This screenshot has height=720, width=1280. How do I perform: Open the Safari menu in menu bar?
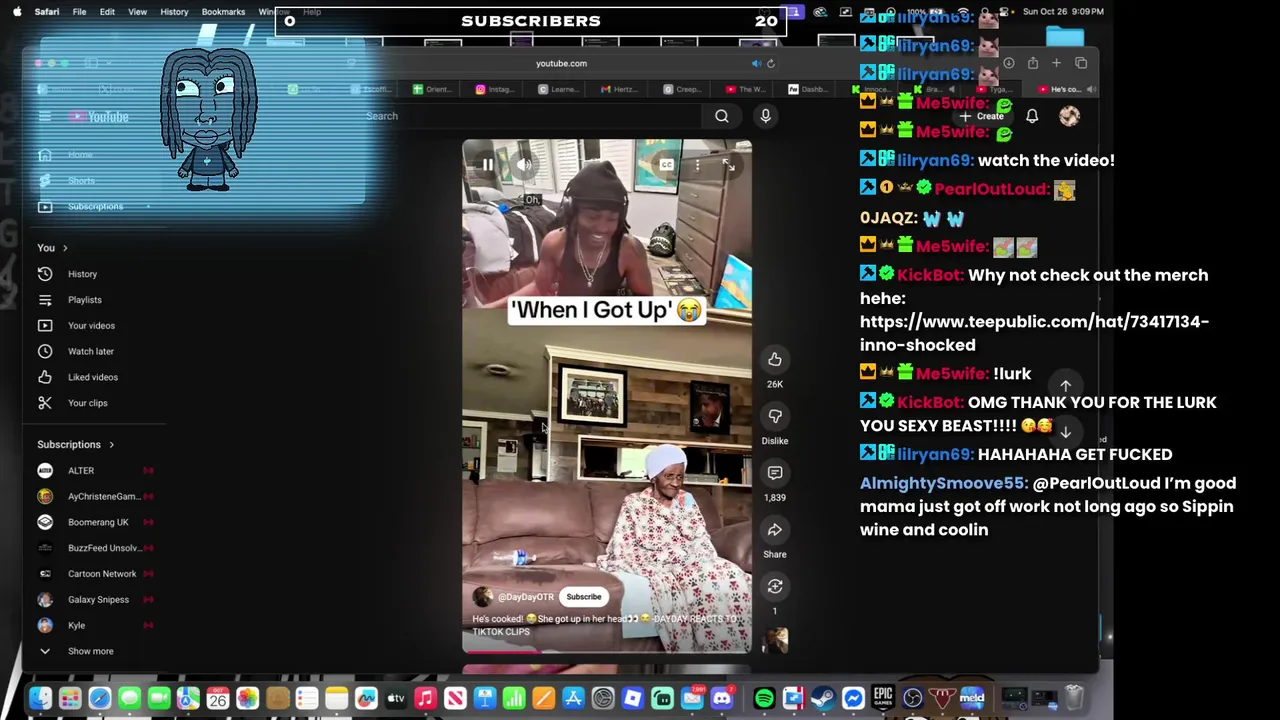pos(46,12)
